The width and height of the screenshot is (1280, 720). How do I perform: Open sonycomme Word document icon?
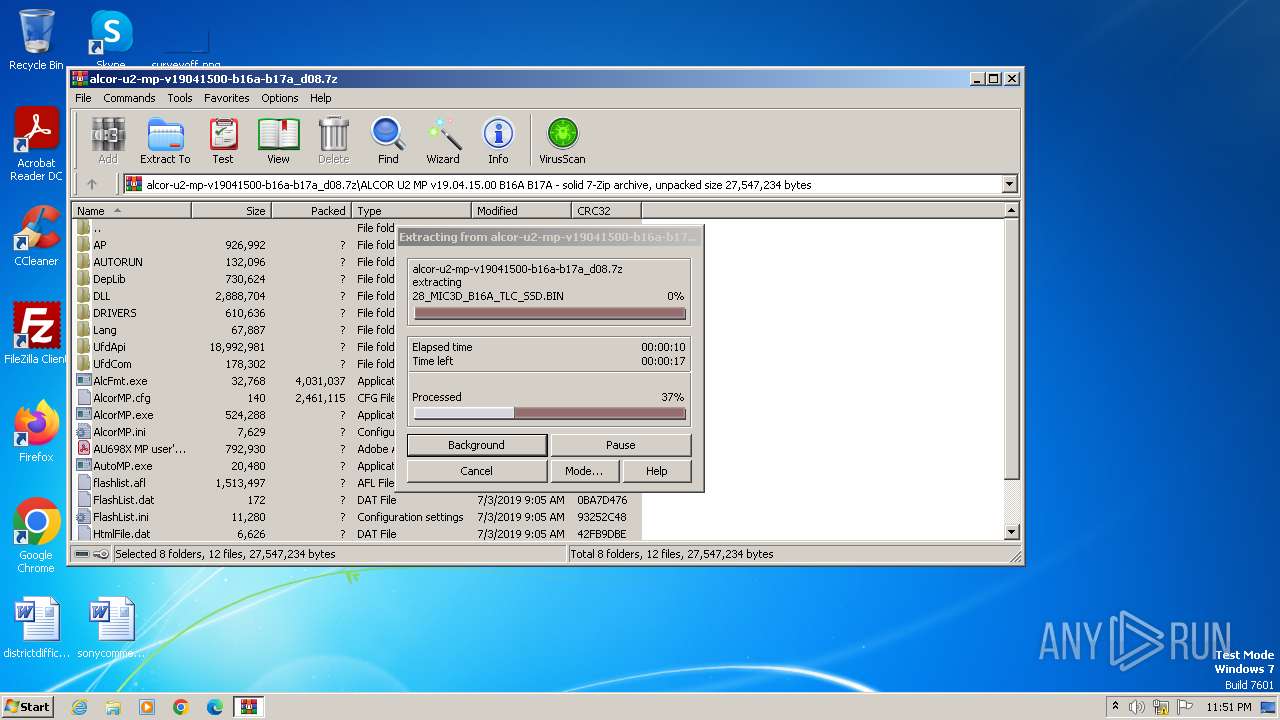pos(111,629)
